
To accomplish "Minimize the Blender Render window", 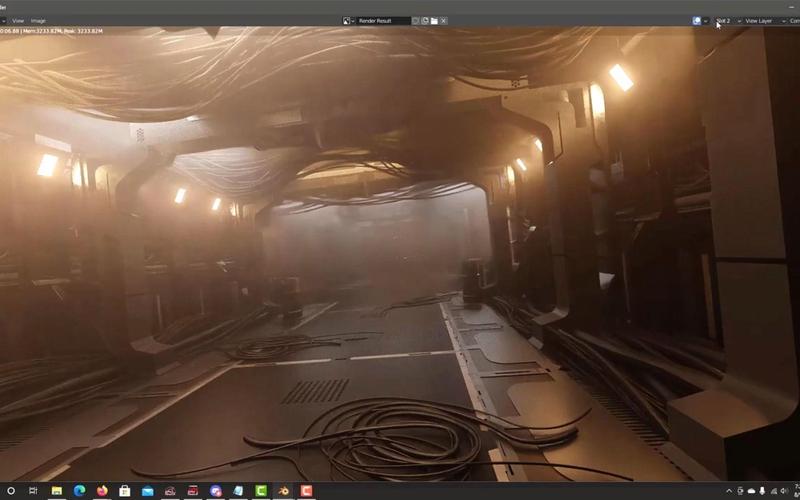I will click(x=791, y=7).
